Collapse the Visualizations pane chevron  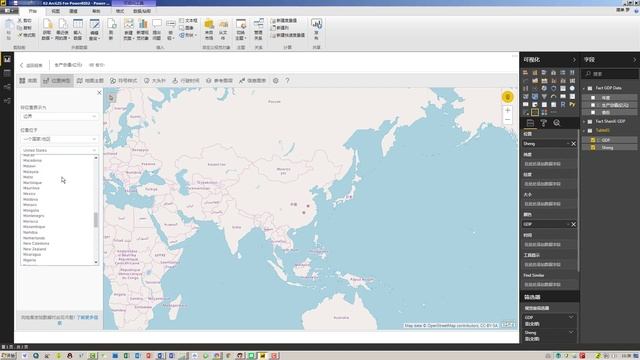[574, 60]
